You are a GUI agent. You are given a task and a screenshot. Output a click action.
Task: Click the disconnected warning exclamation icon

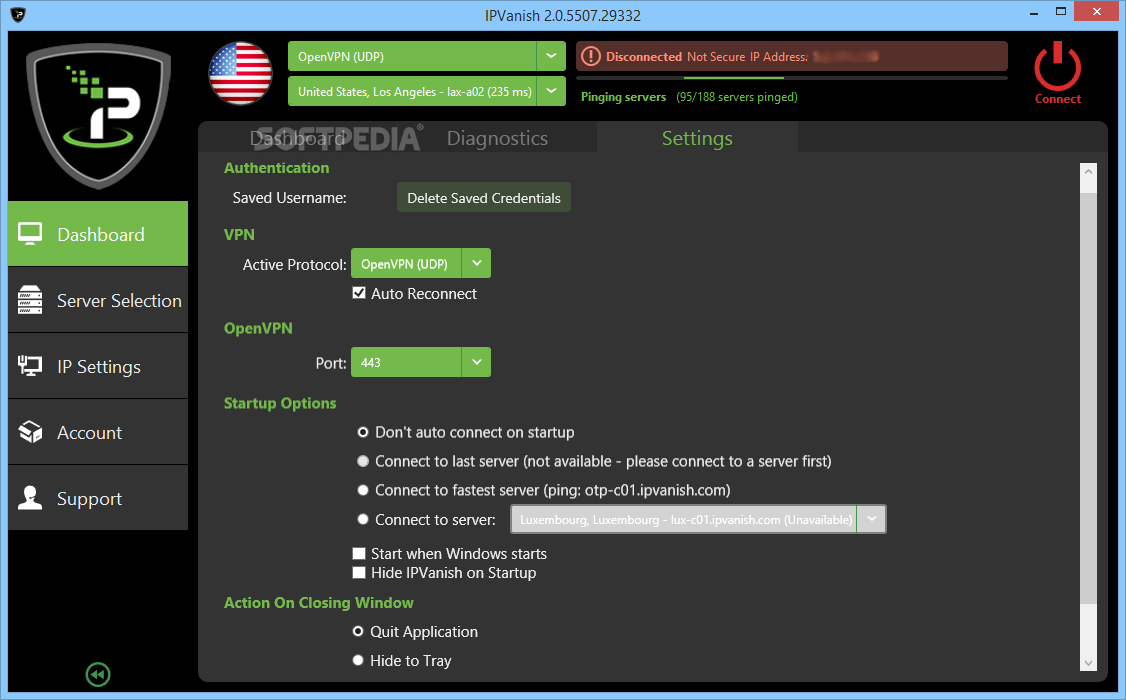click(x=590, y=56)
